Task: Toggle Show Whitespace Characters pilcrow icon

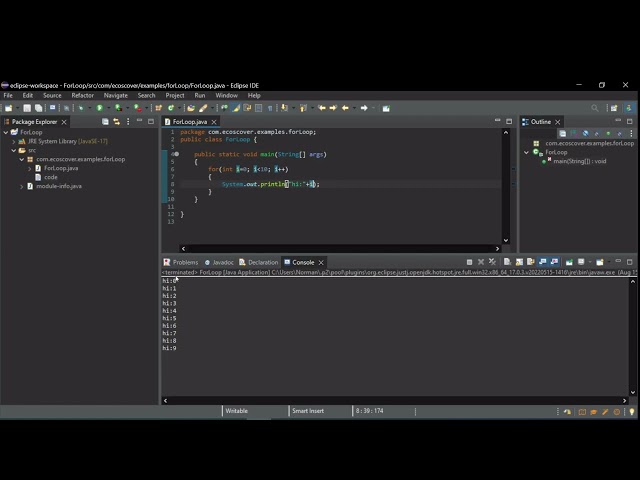Action: (x=270, y=108)
